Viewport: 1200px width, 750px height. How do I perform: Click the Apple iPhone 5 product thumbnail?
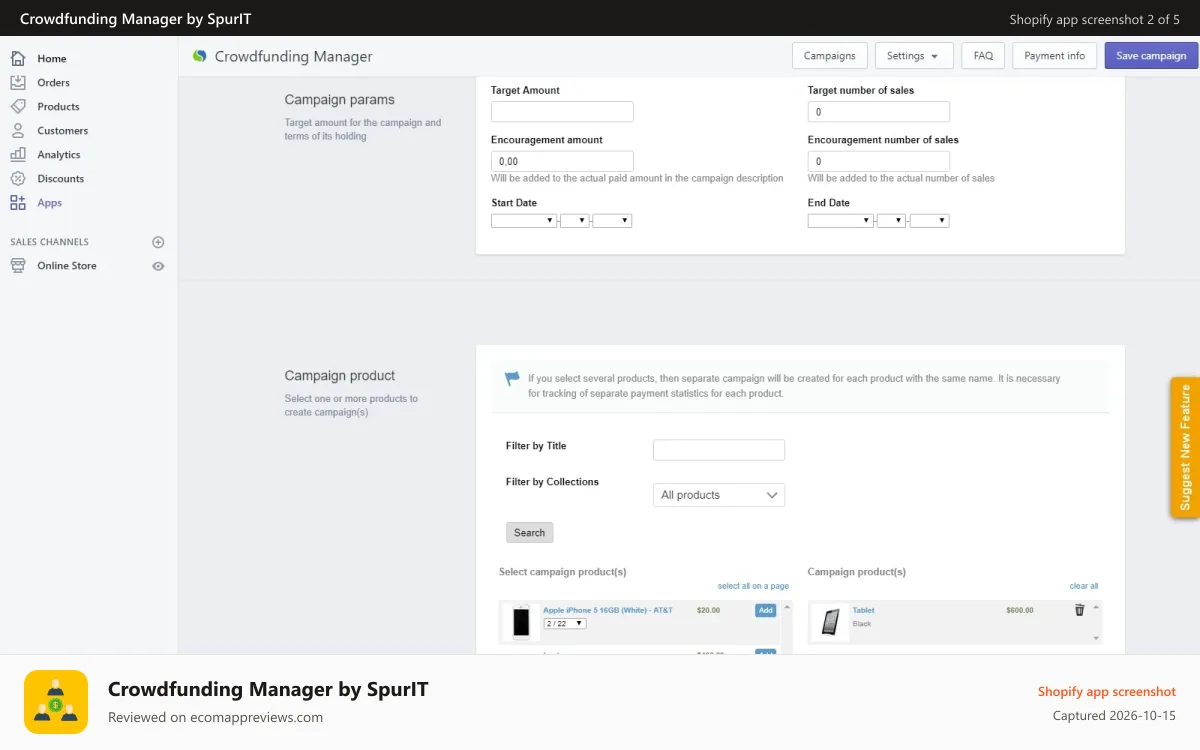click(521, 622)
